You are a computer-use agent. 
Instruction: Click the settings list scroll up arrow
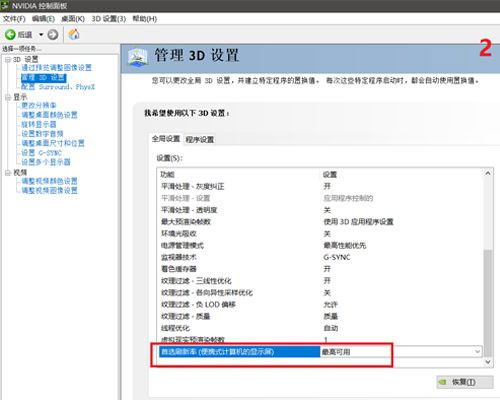(x=488, y=173)
